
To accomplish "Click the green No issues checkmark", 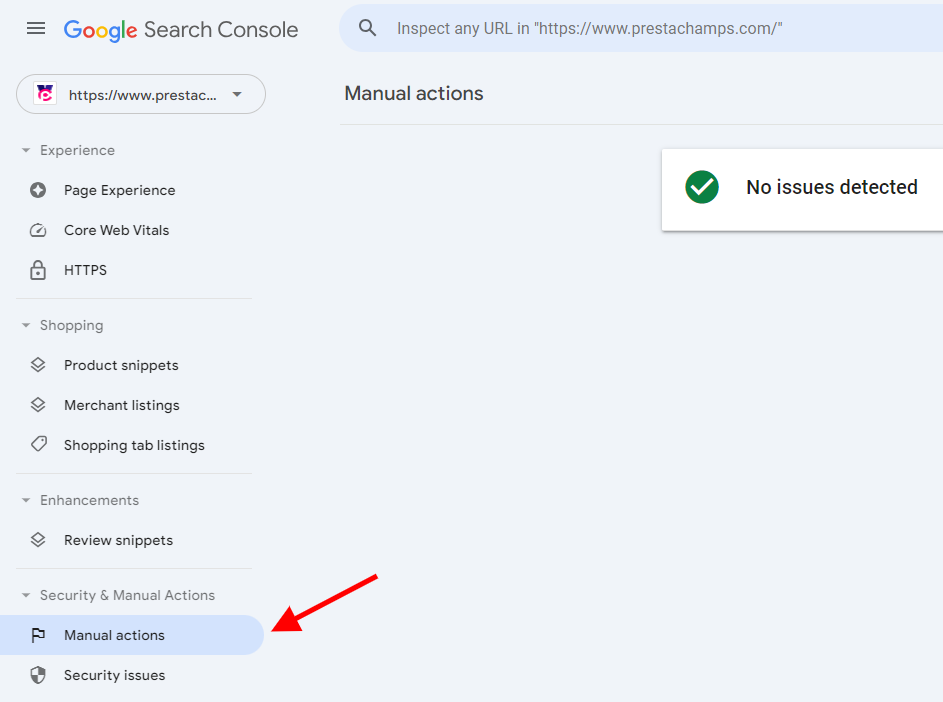I will pyautogui.click(x=701, y=187).
